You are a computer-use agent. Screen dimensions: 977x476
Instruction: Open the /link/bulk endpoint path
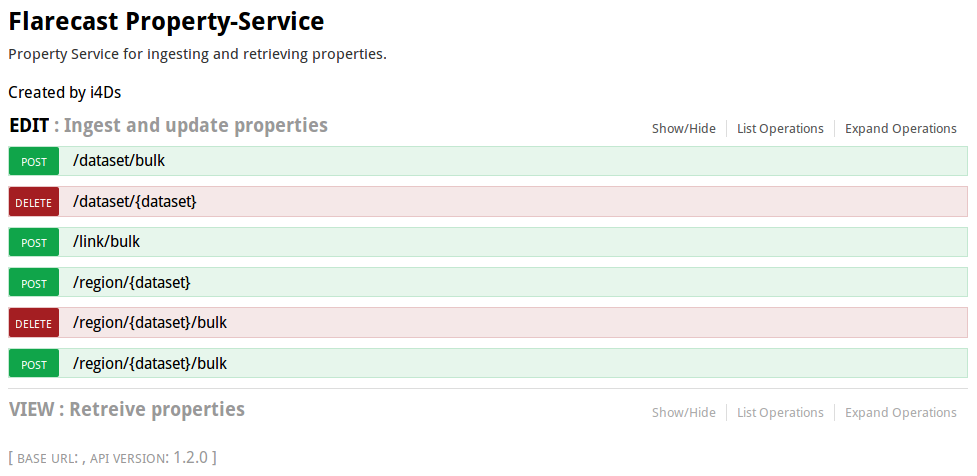click(106, 241)
